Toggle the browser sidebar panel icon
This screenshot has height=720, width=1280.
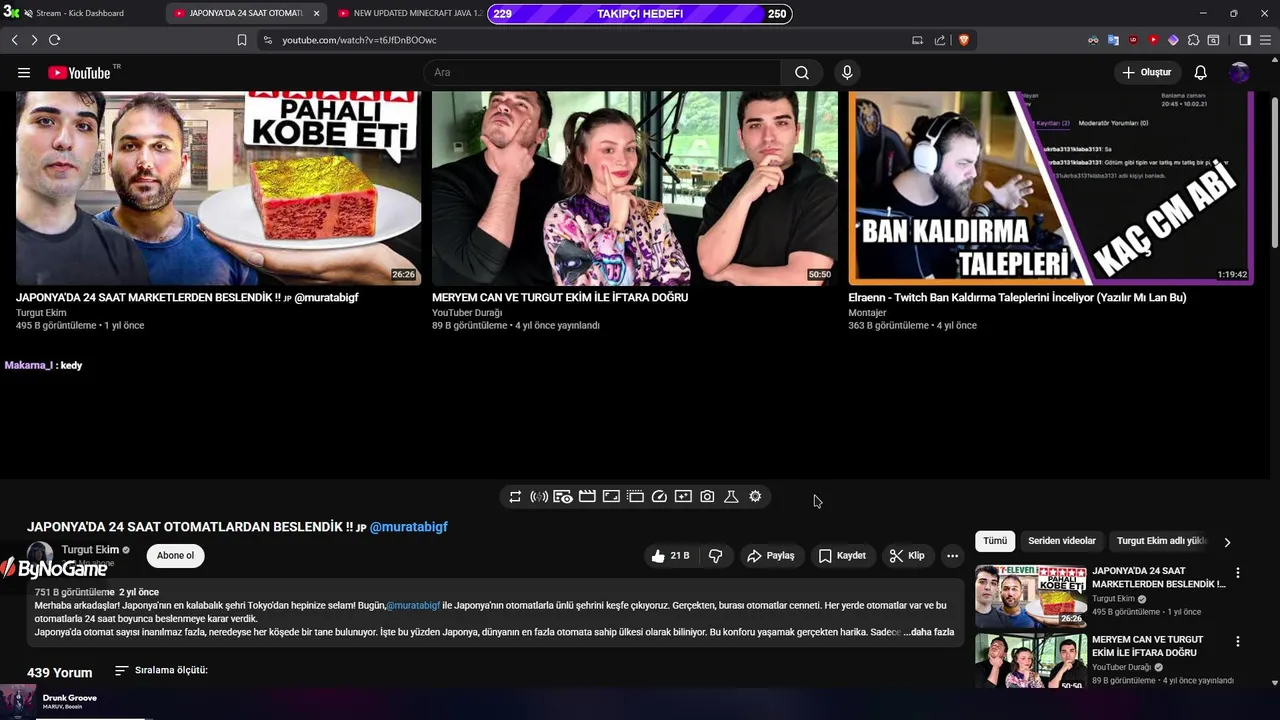[1245, 40]
